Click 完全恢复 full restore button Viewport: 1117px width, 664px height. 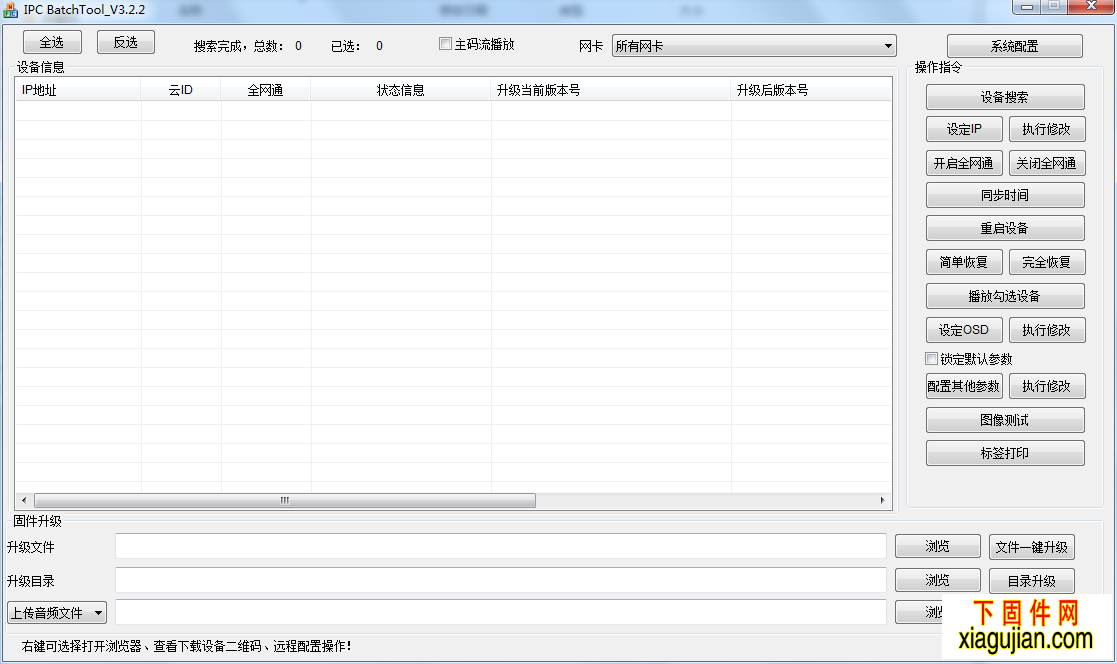point(1046,262)
